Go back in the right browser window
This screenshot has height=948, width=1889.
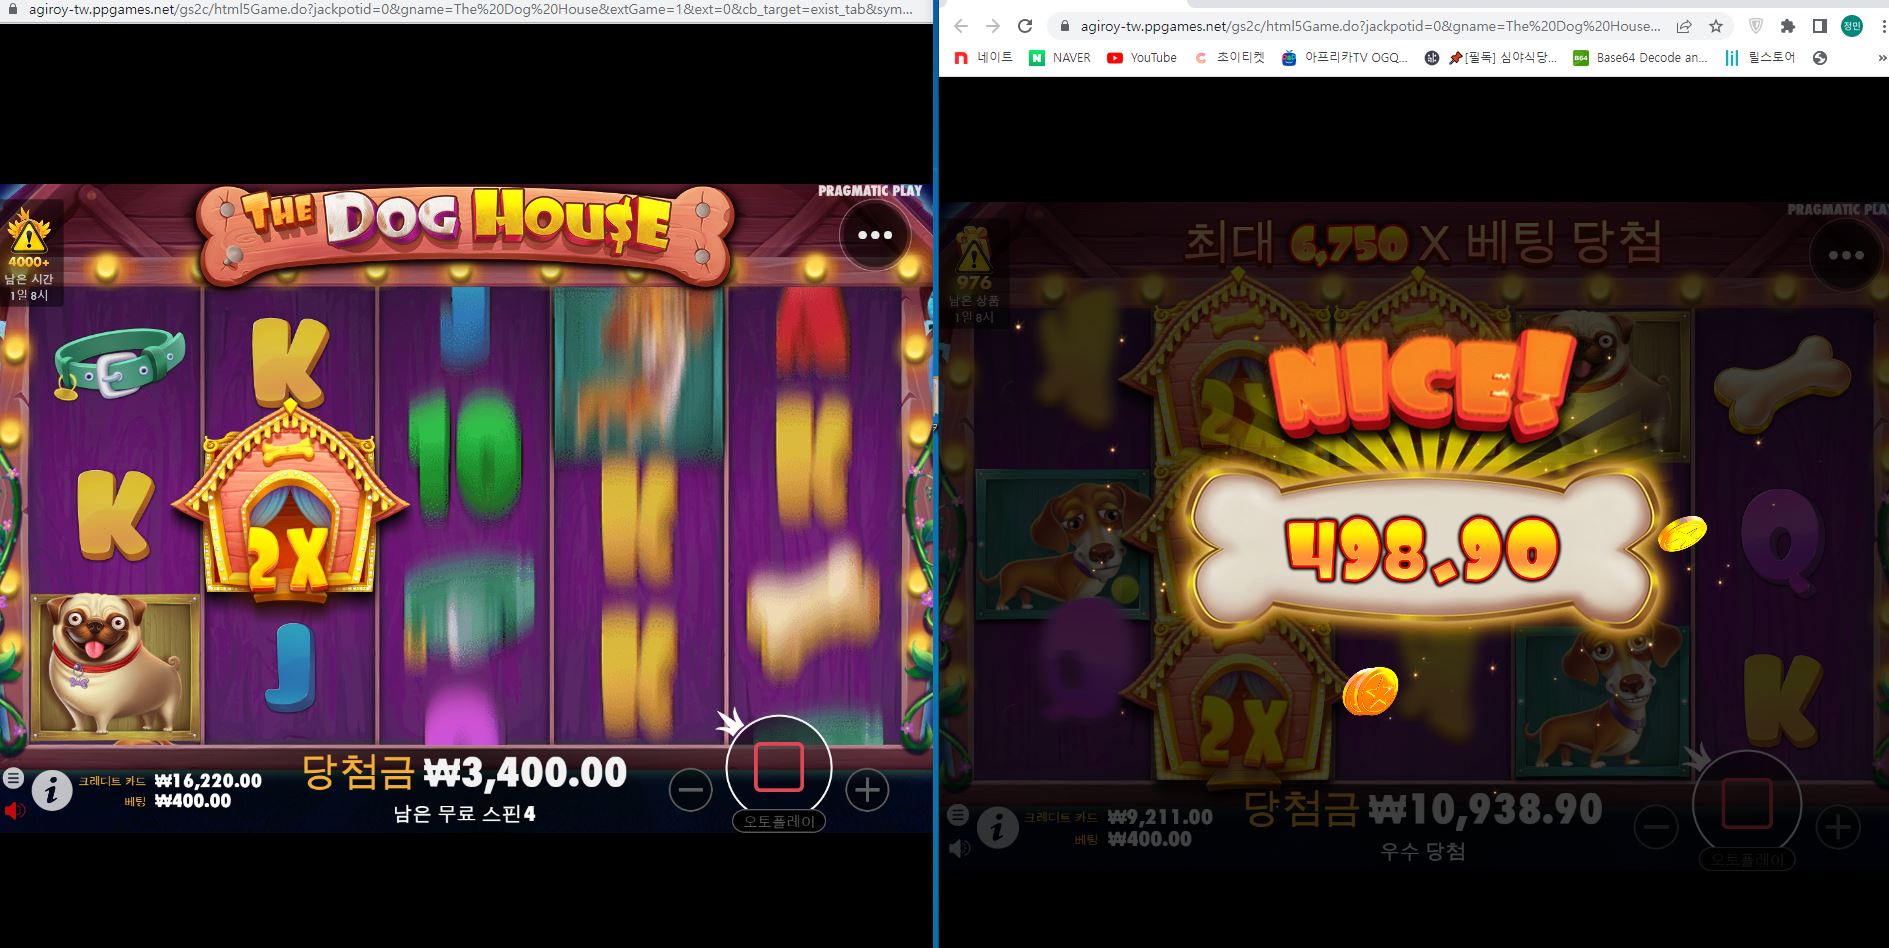click(x=962, y=26)
